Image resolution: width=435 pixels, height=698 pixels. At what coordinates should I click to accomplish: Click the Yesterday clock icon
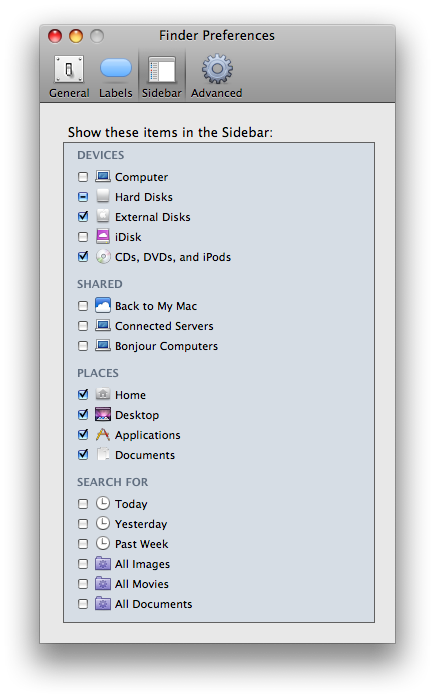click(103, 524)
